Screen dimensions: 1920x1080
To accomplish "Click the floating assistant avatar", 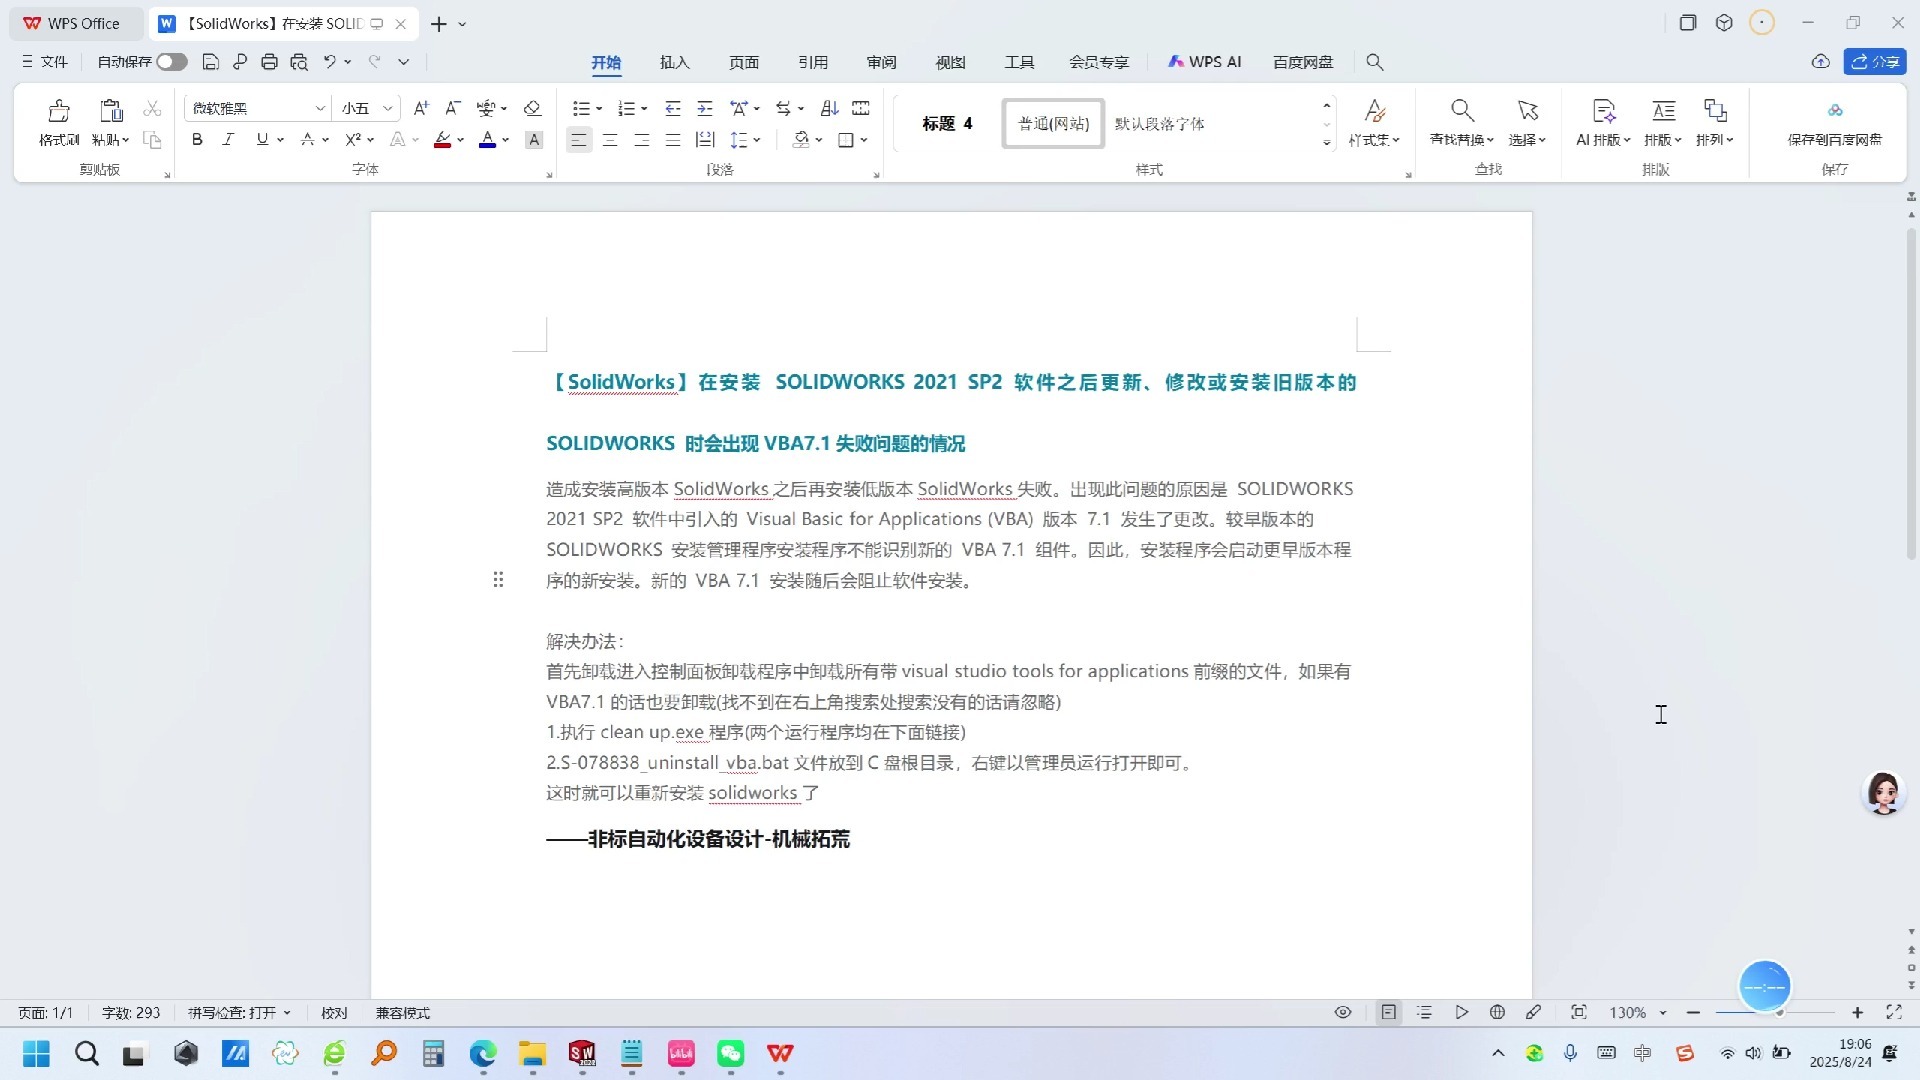I will 1884,793.
